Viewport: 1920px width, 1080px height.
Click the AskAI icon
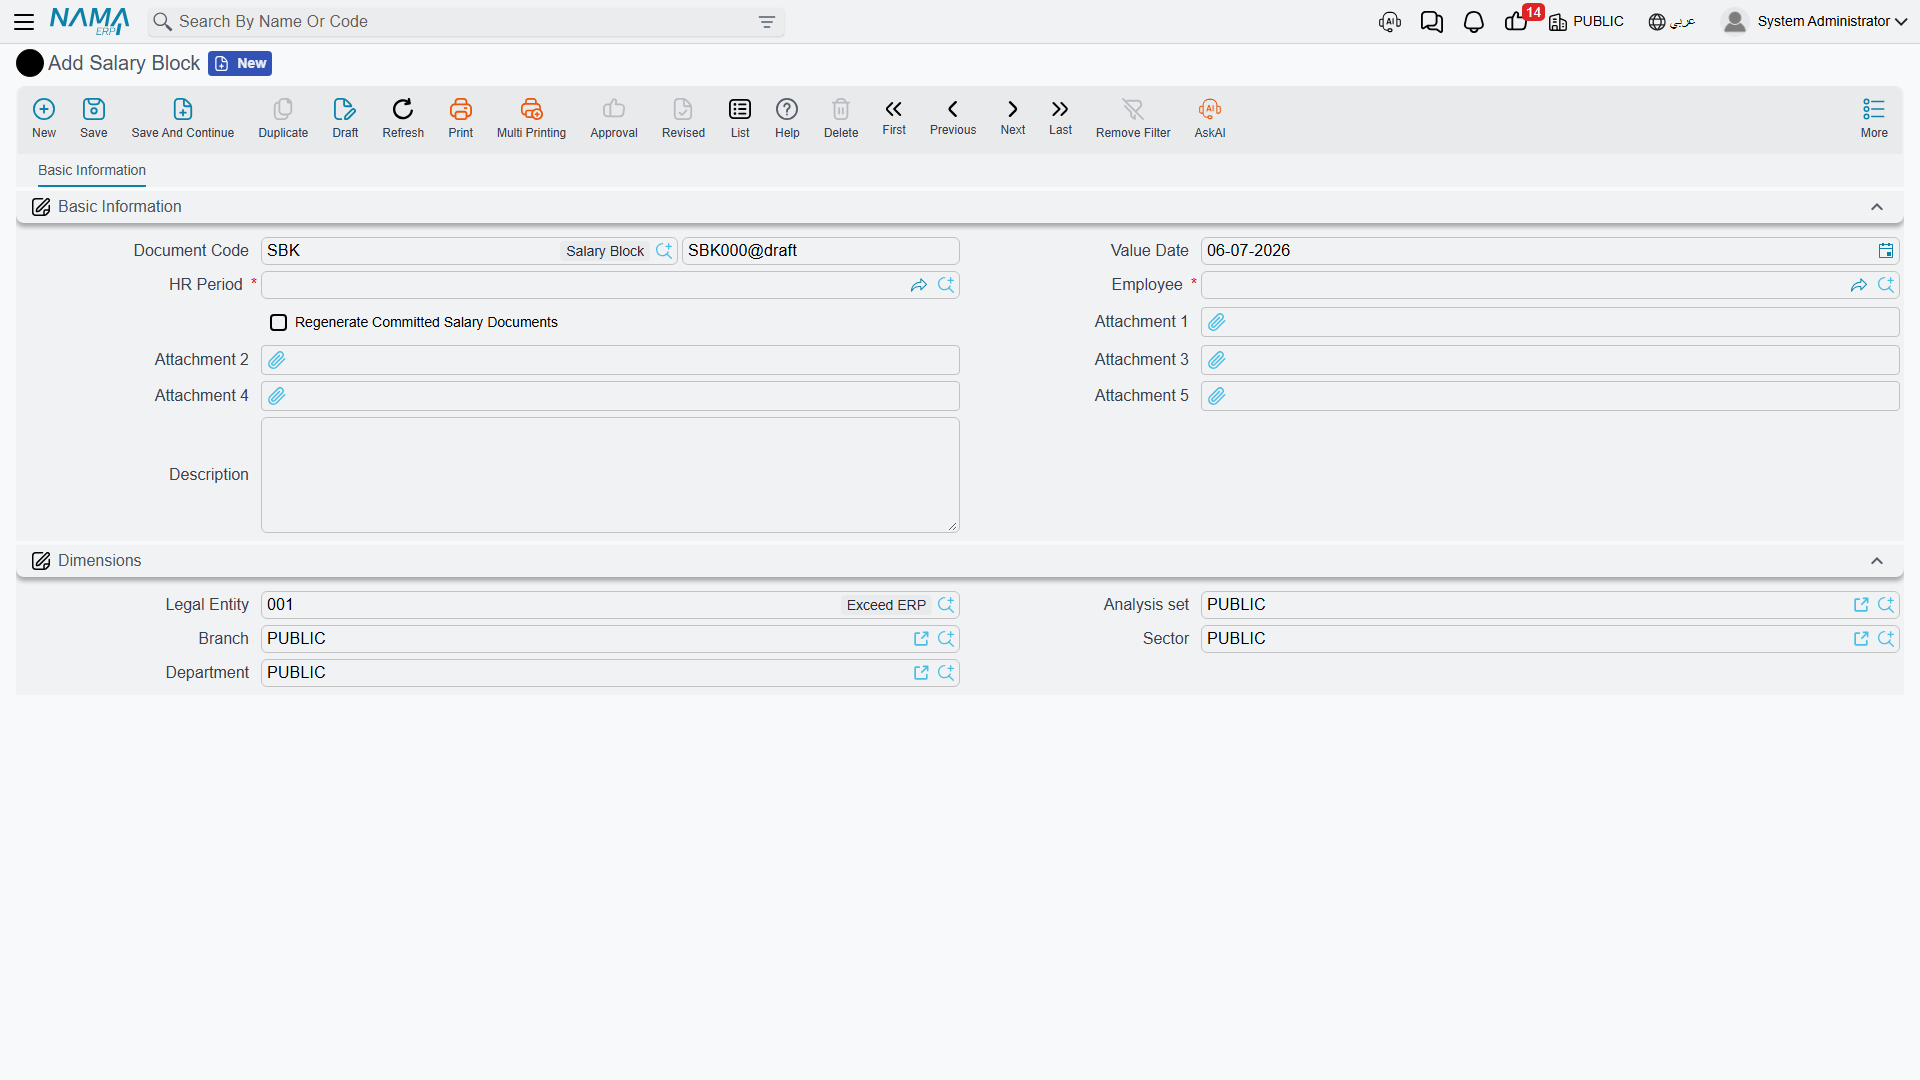[1210, 109]
